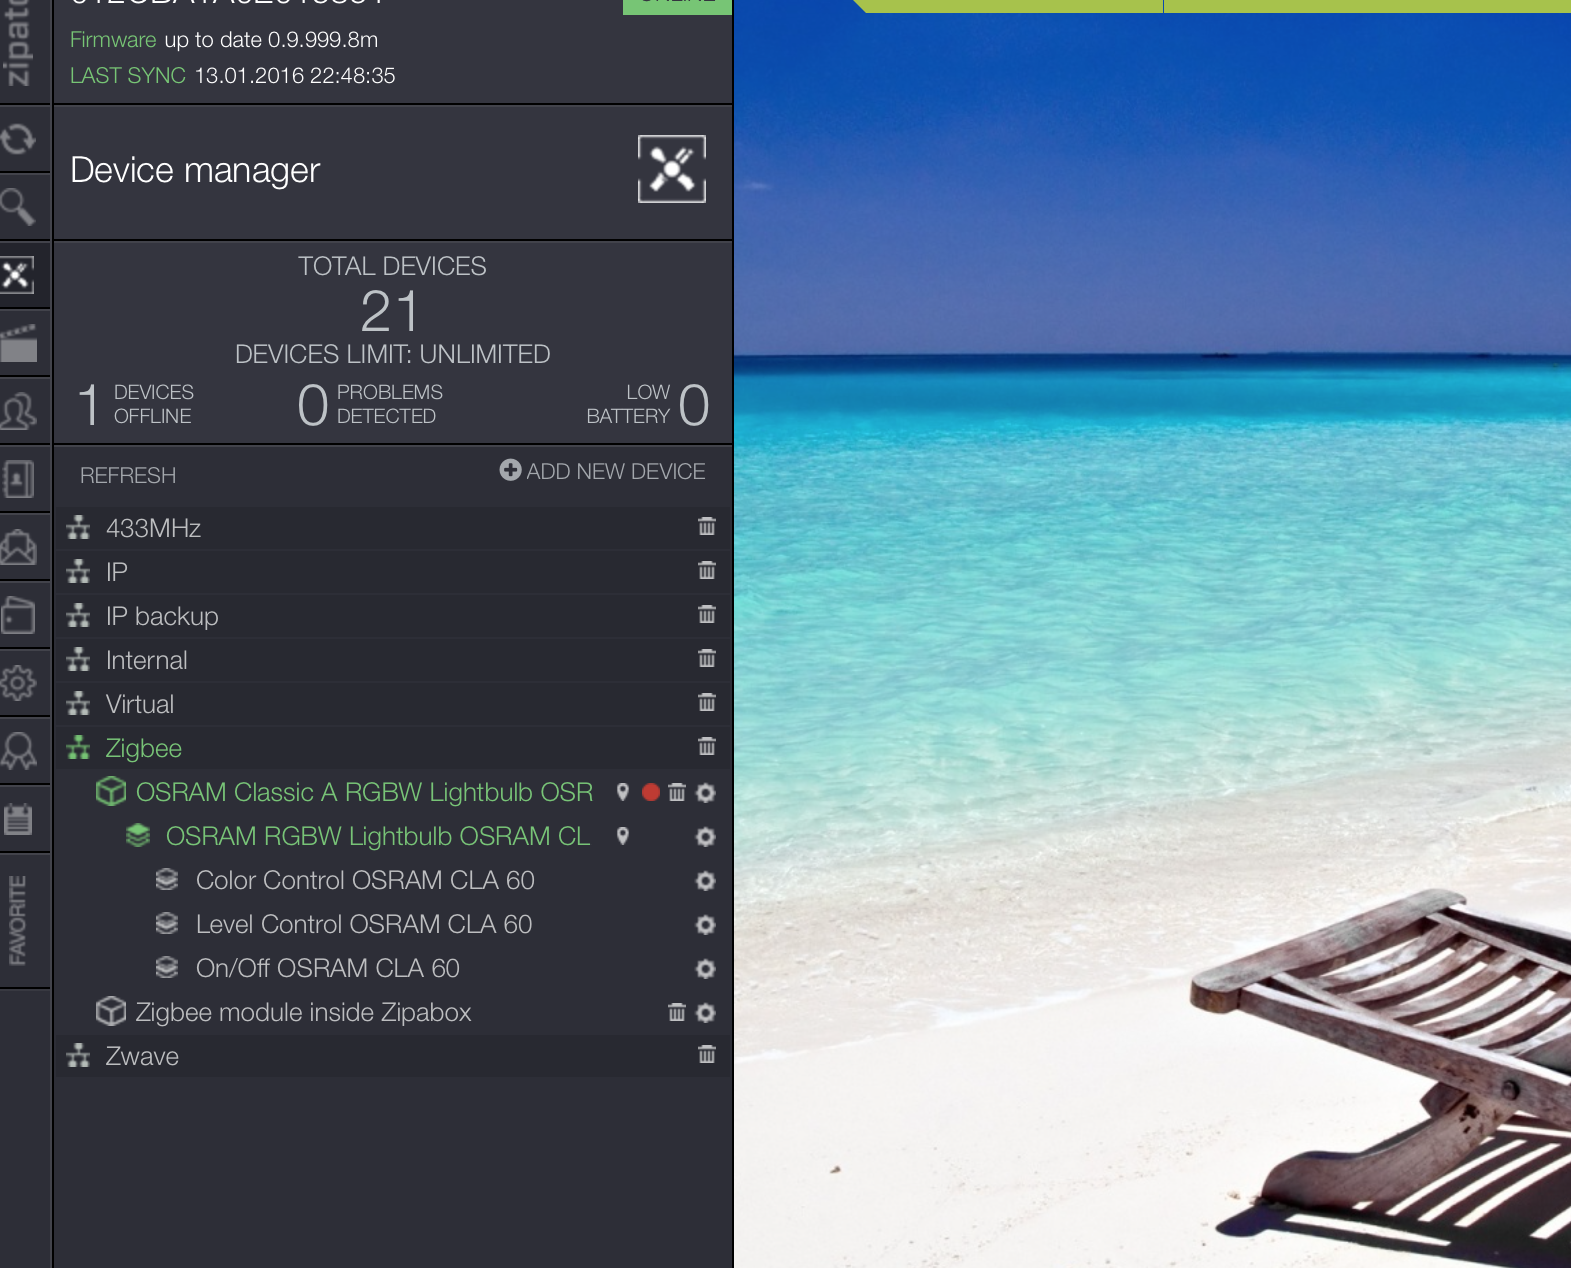Screen dimensions: 1571x1268
Task: Toggle red status dot on OSRAM Classic A
Action: pos(651,793)
